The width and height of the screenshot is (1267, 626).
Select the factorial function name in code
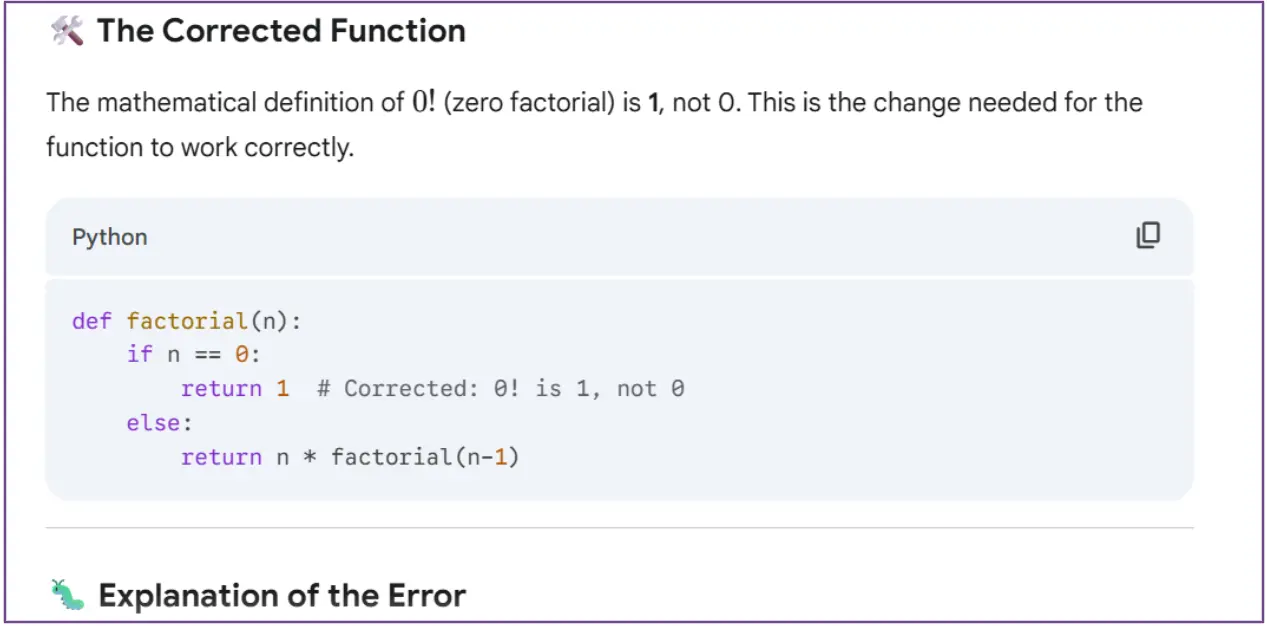186,321
